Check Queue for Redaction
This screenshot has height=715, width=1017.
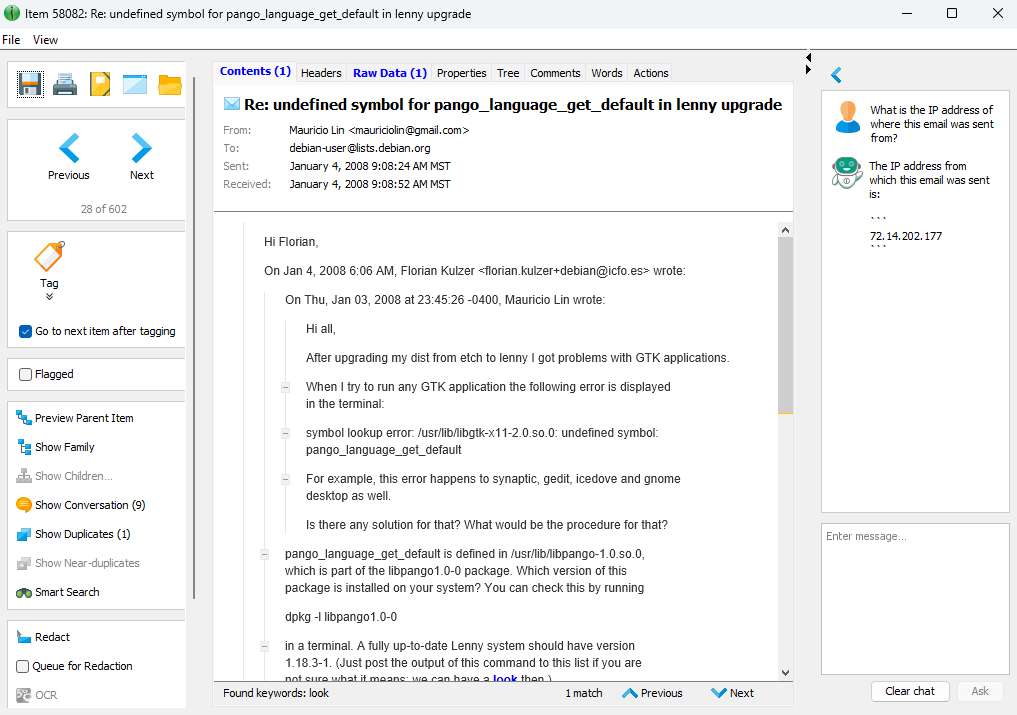click(23, 666)
